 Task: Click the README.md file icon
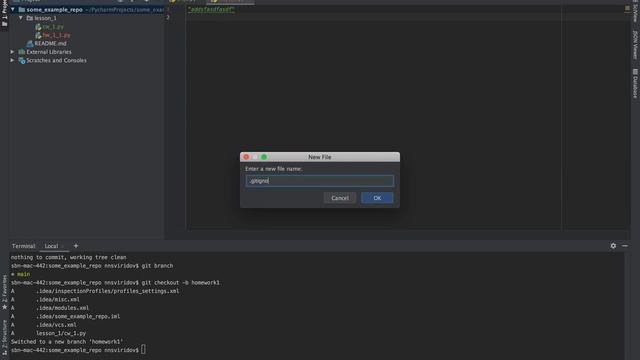(30, 43)
